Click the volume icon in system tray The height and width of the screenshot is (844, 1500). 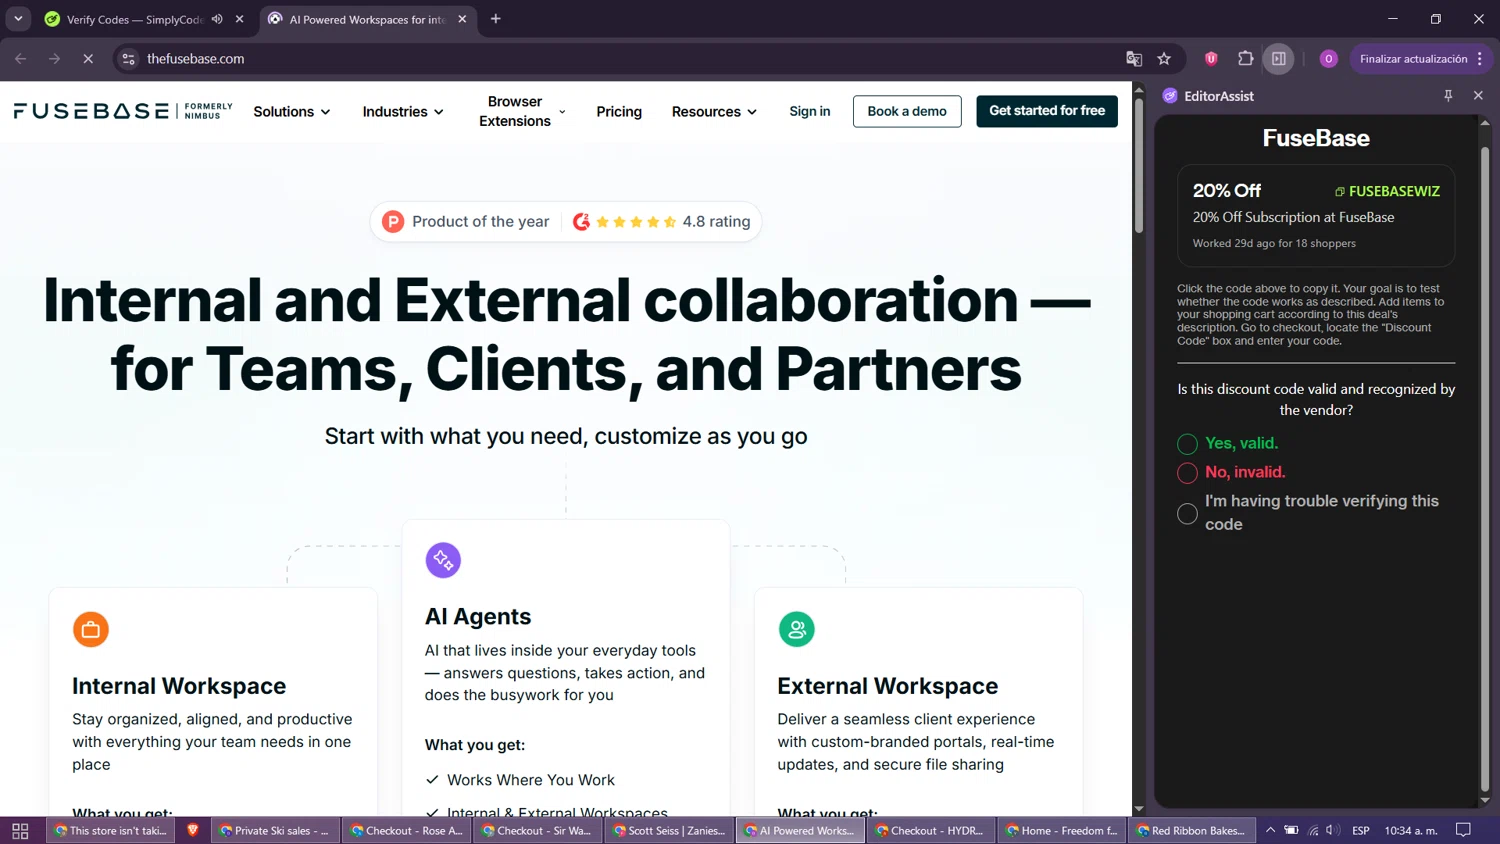1333,830
